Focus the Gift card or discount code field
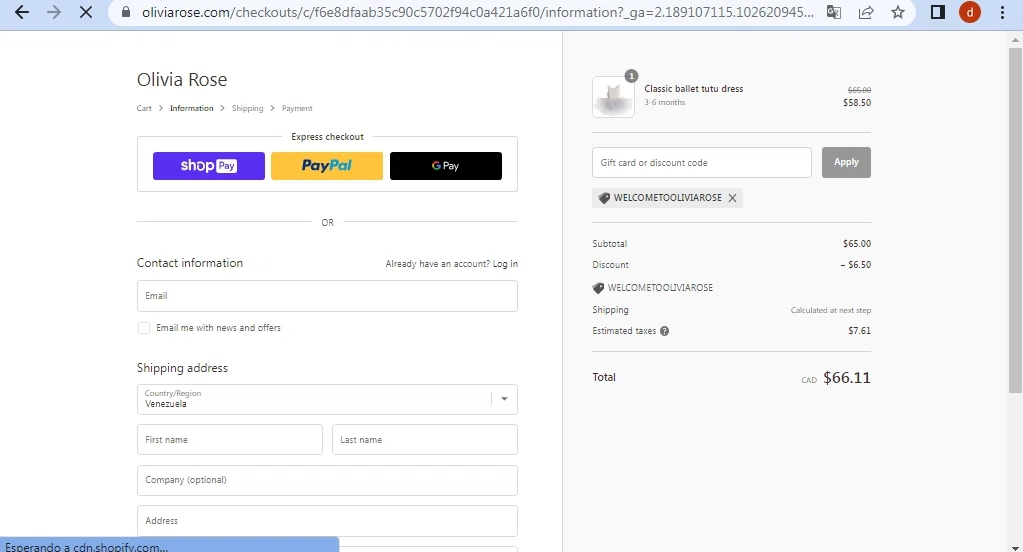 click(701, 162)
